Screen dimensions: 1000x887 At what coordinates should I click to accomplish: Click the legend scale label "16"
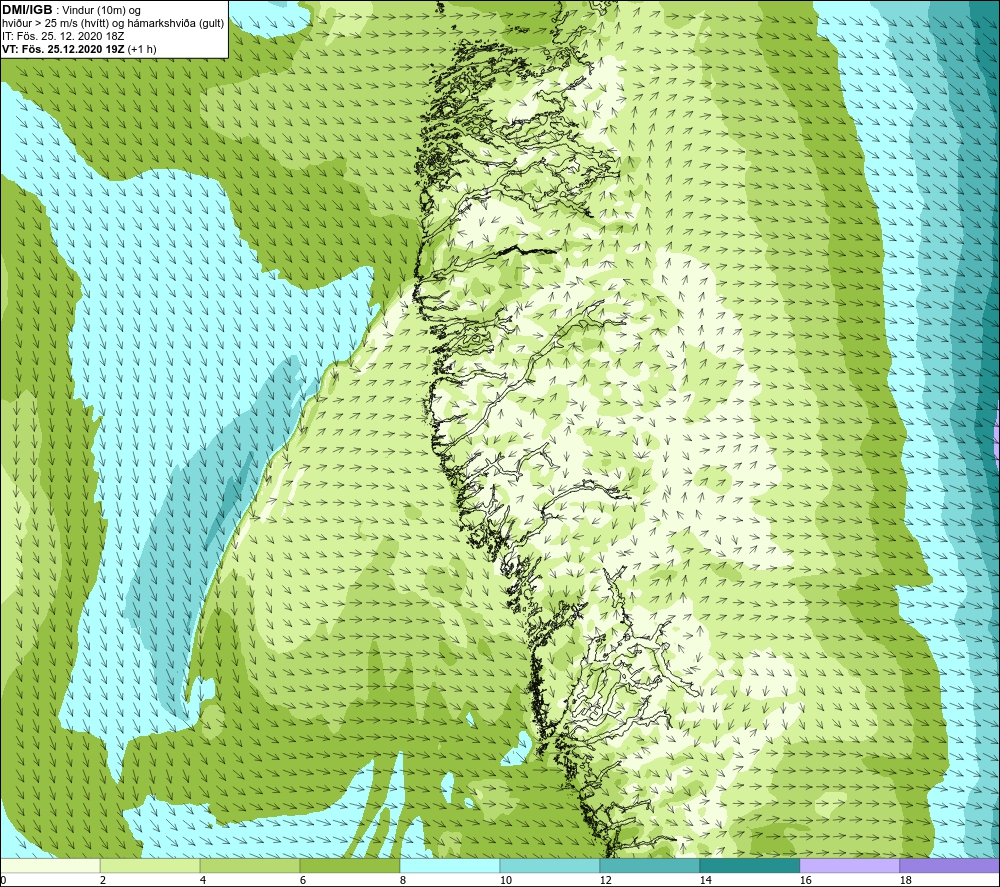click(805, 881)
